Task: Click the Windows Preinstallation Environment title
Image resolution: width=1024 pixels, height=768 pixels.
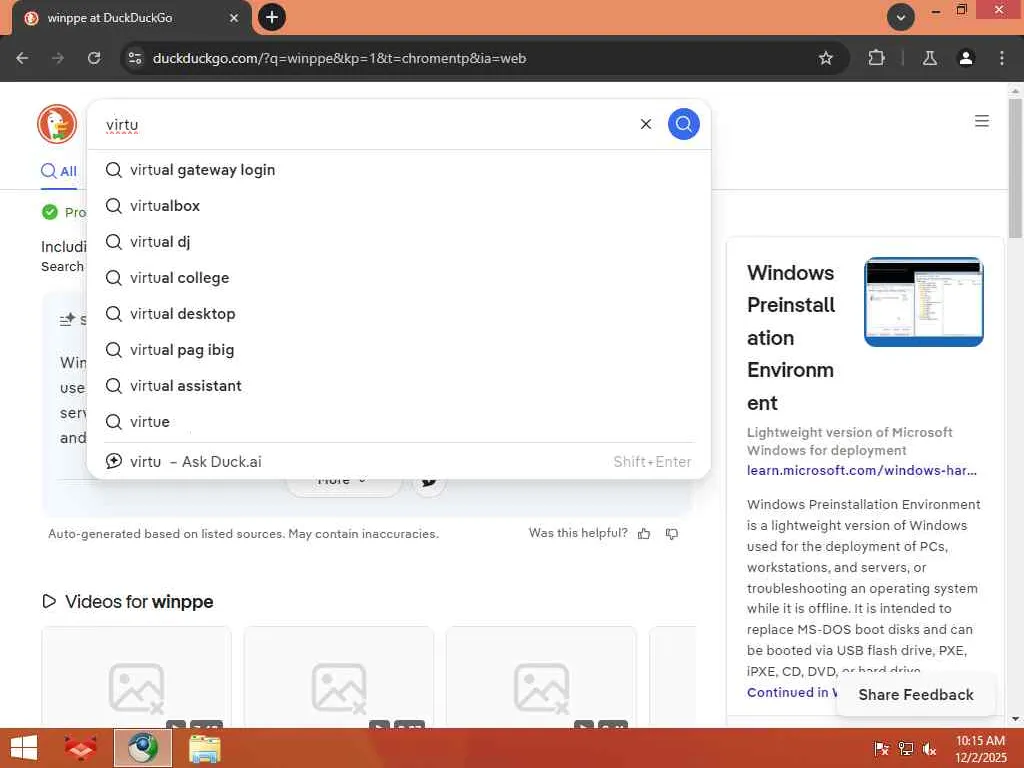Action: (791, 338)
